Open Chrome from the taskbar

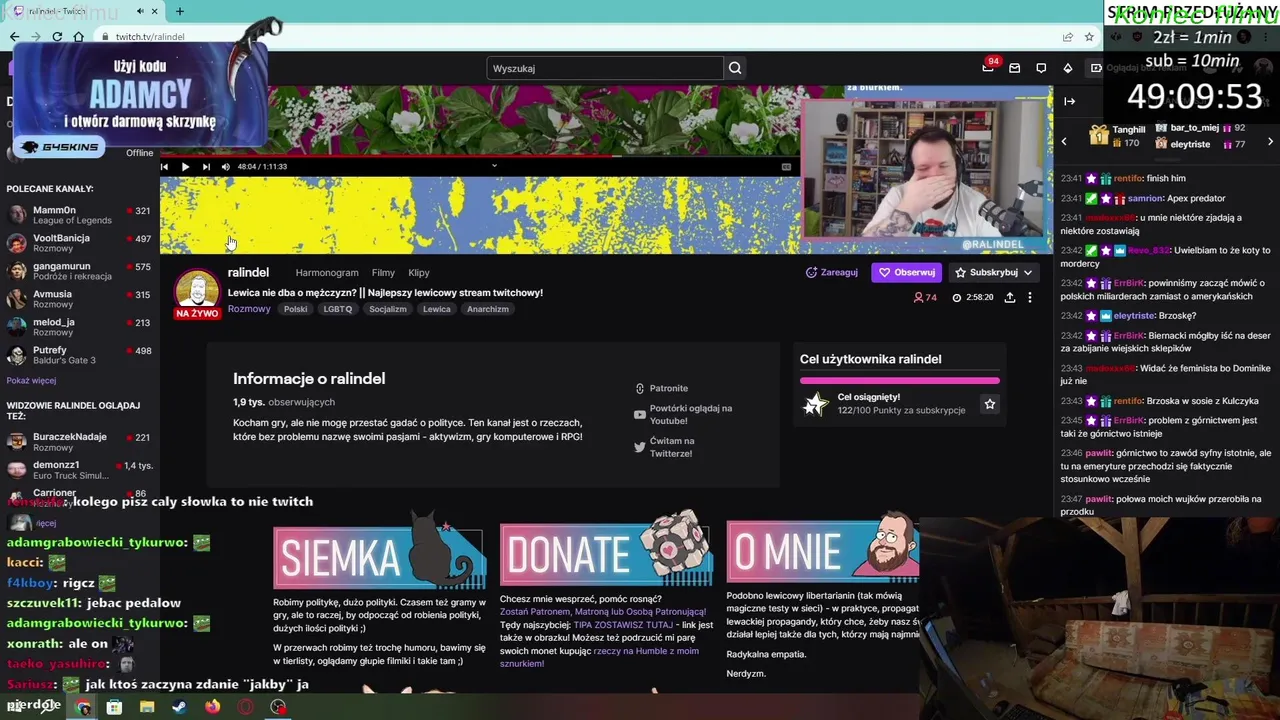point(83,707)
